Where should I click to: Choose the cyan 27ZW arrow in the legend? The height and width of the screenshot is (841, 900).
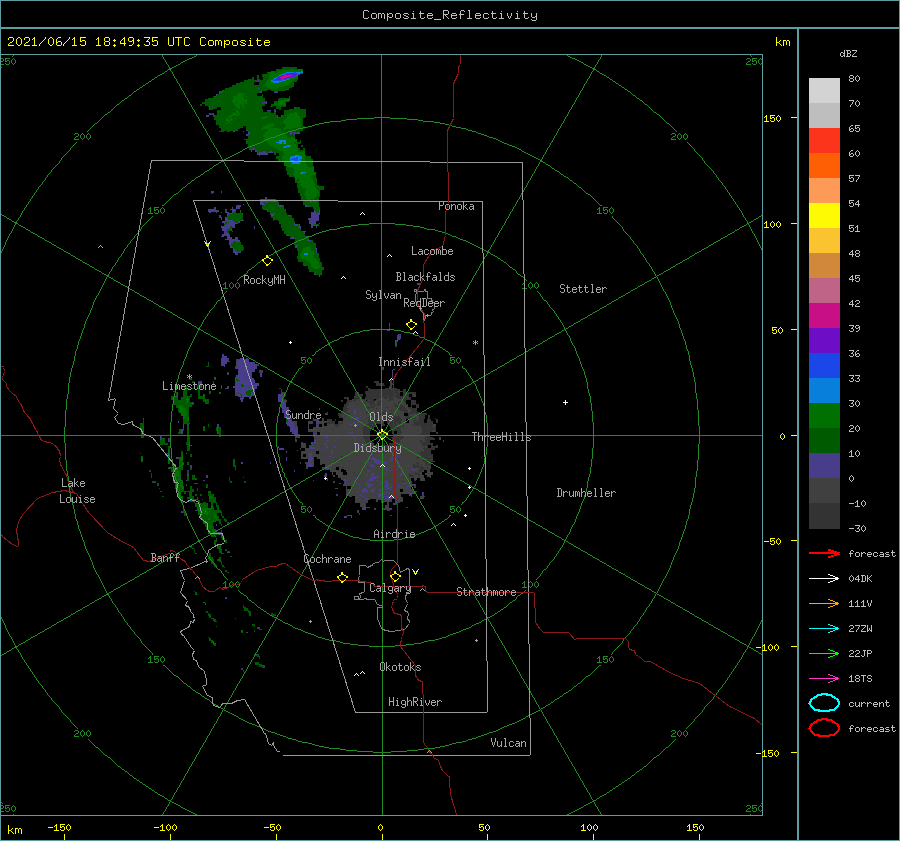(x=824, y=629)
